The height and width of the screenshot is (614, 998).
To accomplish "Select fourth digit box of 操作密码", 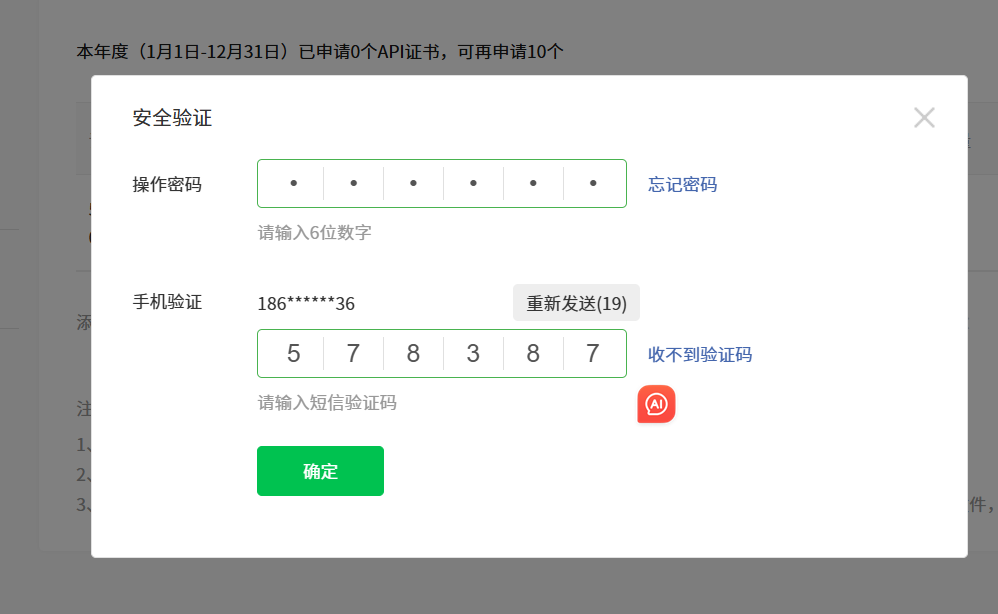I will [x=473, y=184].
